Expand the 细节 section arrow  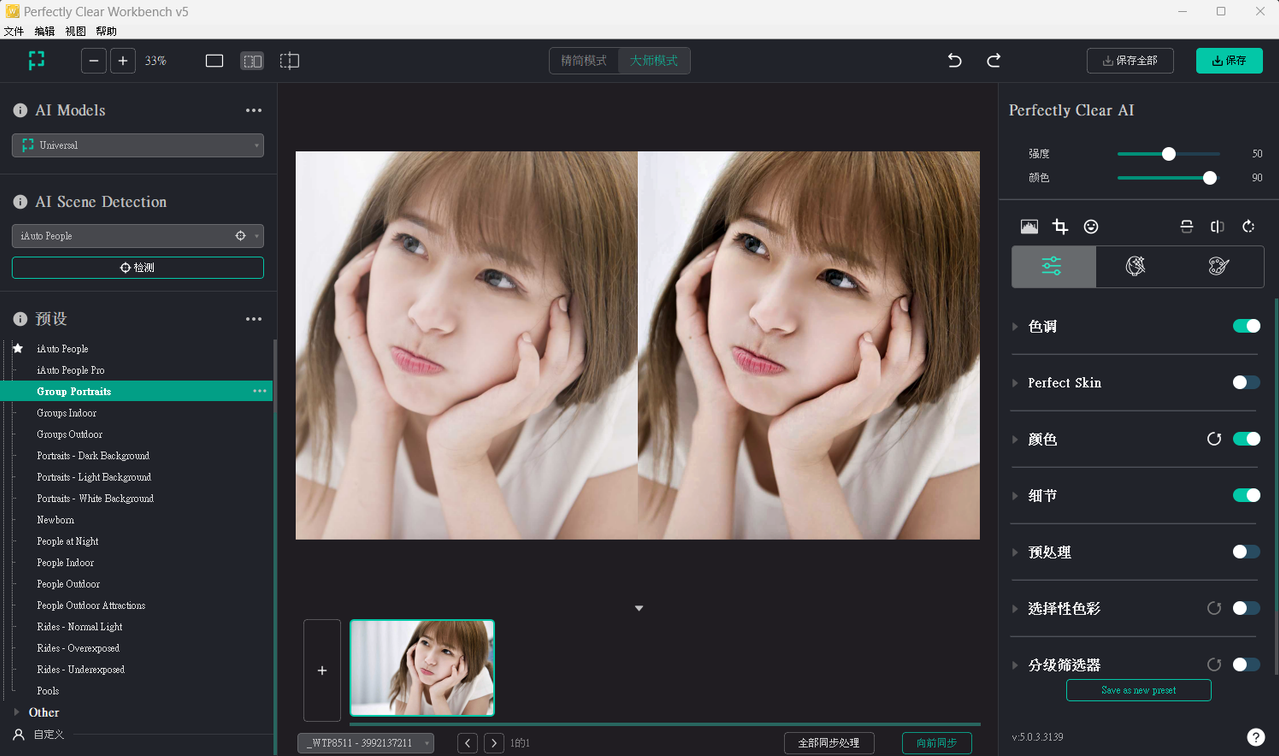pyautogui.click(x=1015, y=495)
